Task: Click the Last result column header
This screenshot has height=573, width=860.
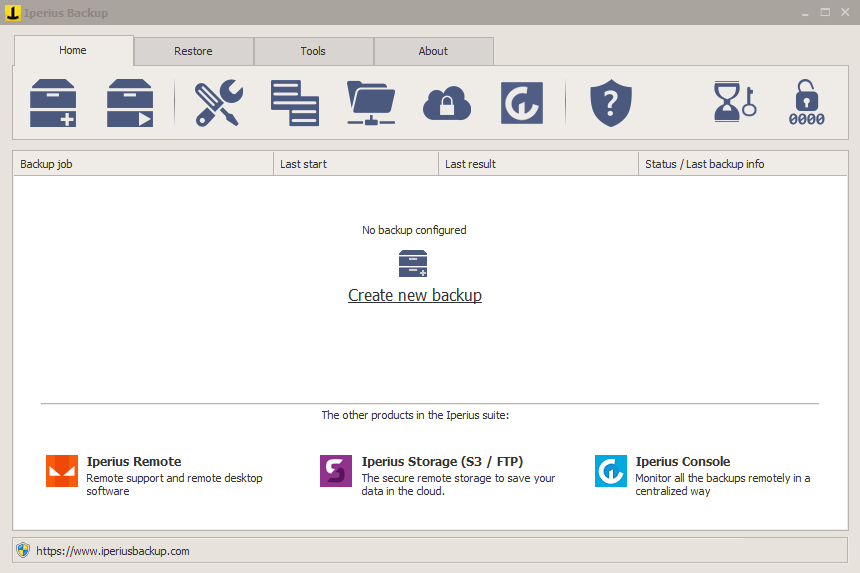Action: 539,164
